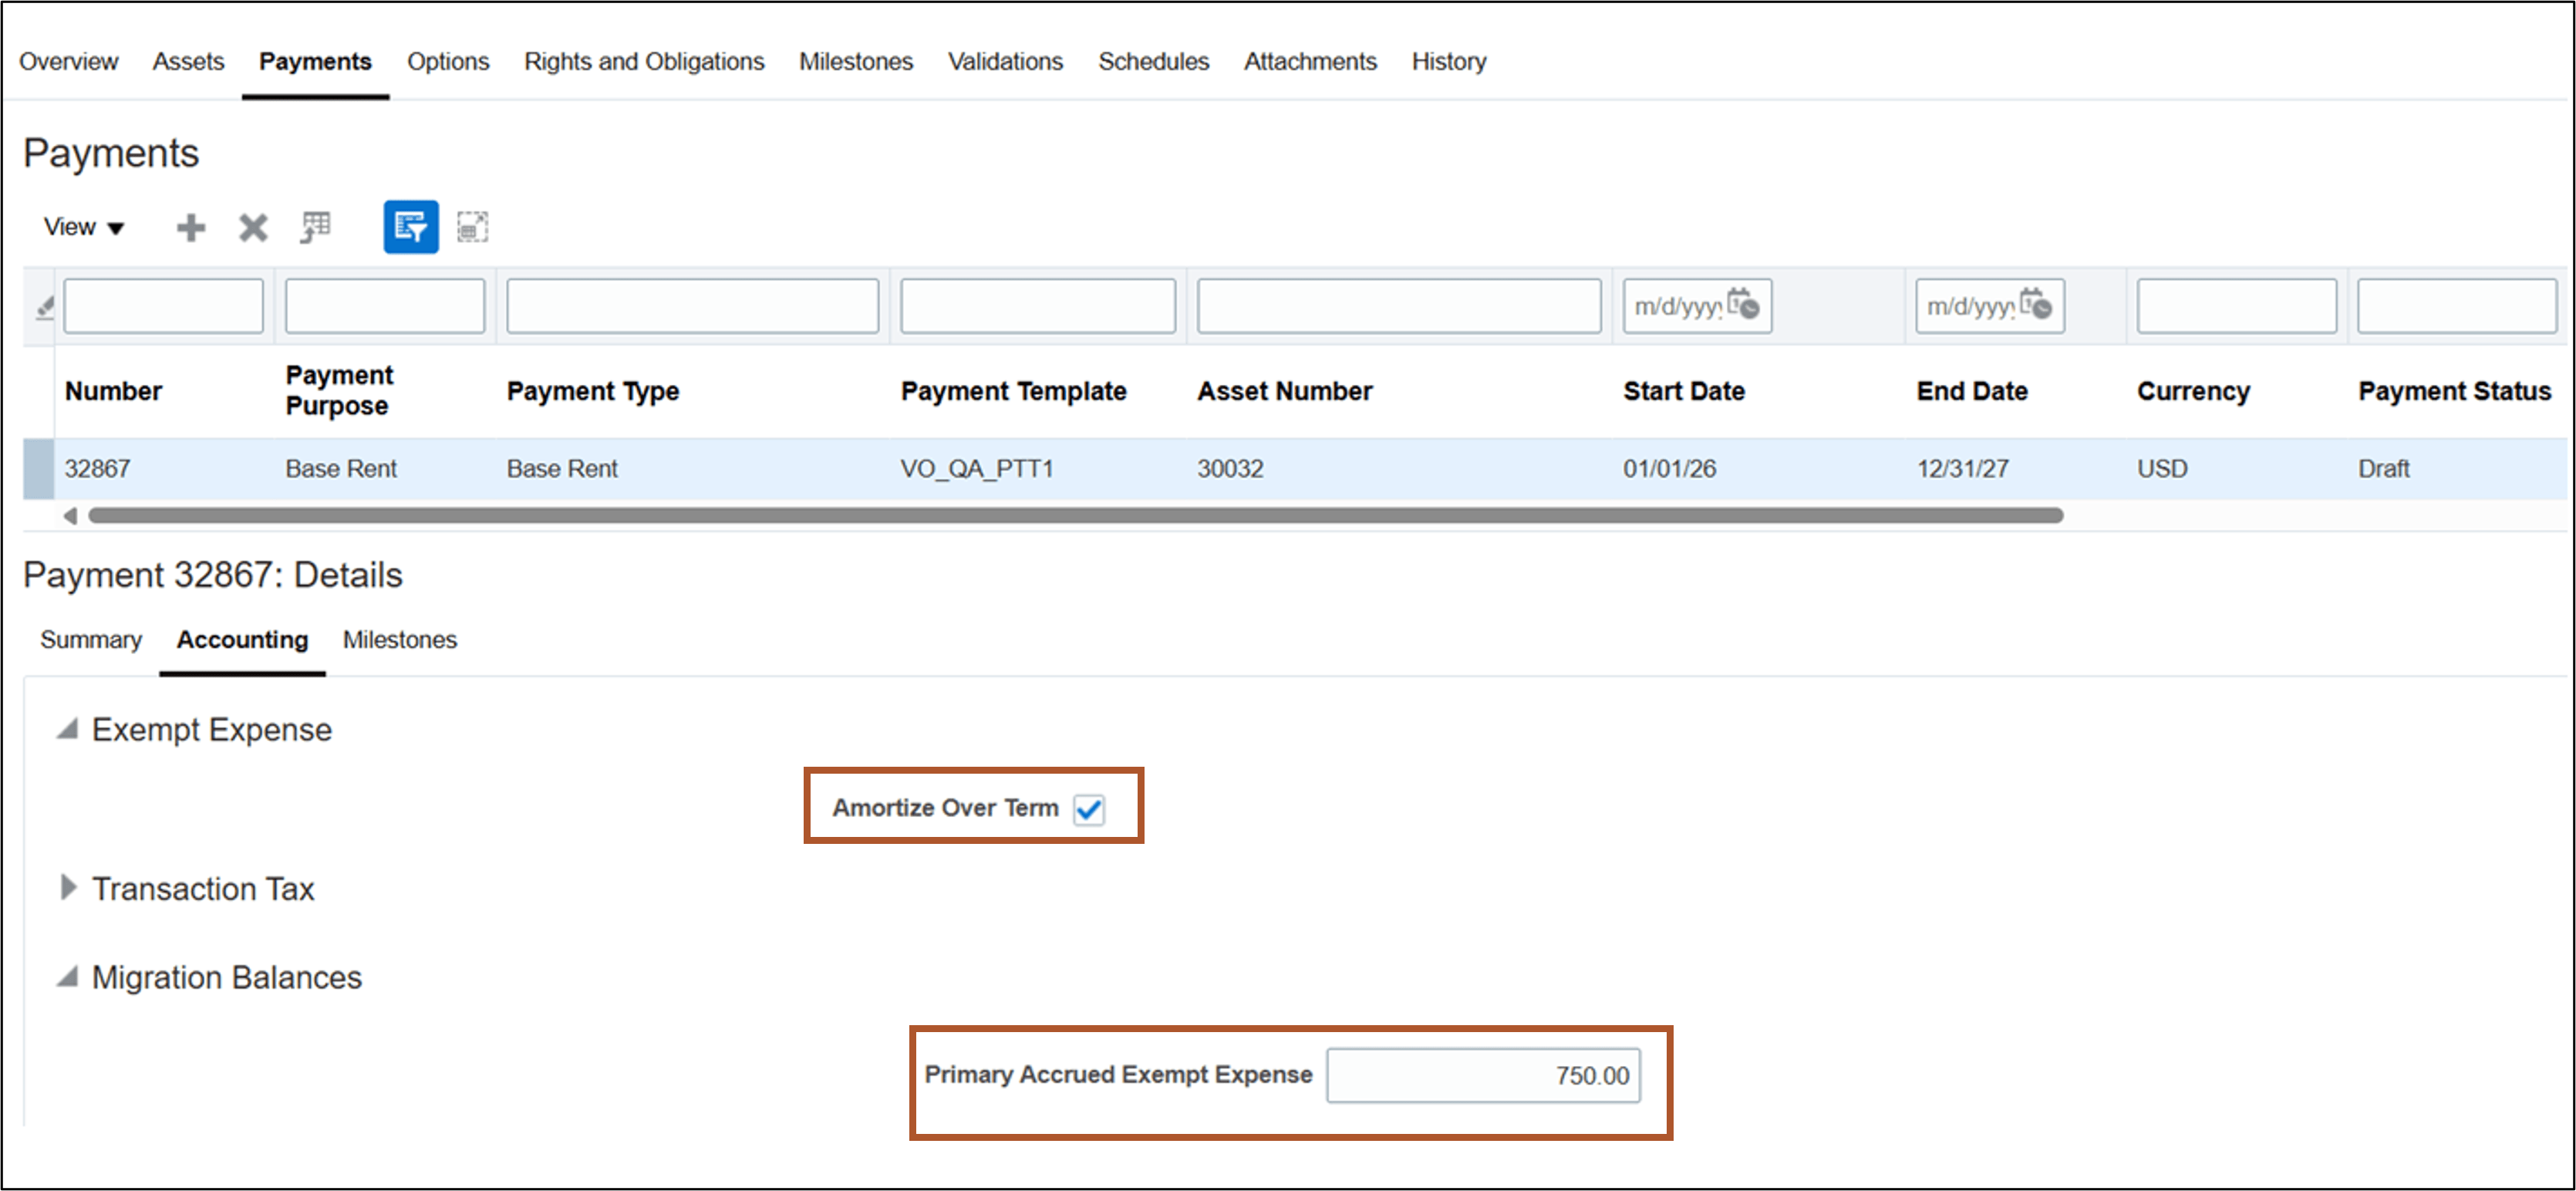Image resolution: width=2576 pixels, height=1191 pixels.
Task: Open the View dropdown menu
Action: coord(84,228)
